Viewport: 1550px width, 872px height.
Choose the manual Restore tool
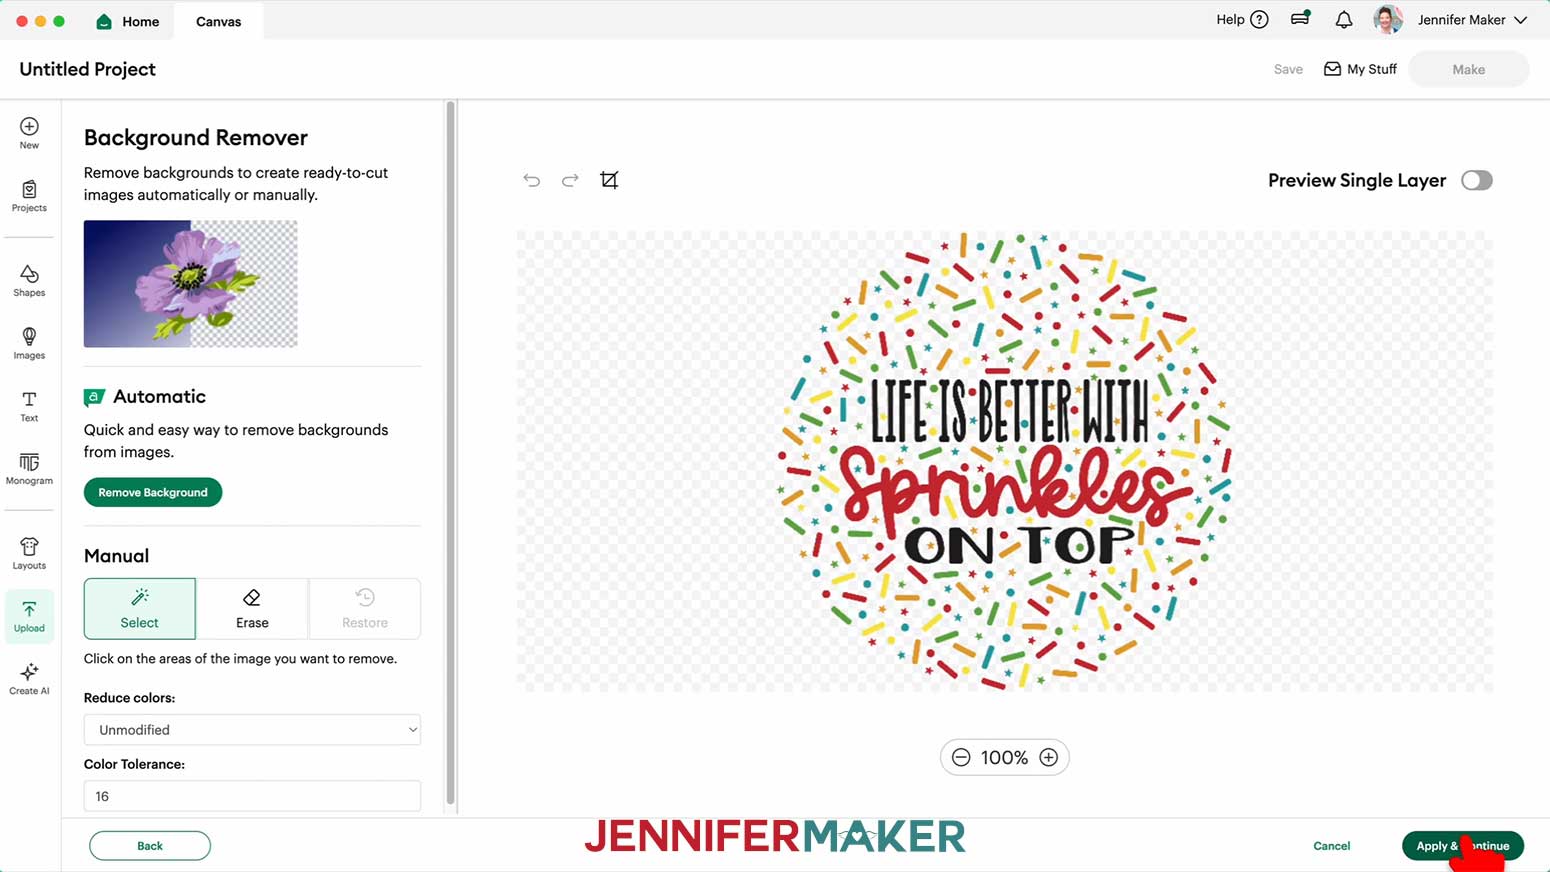[365, 608]
